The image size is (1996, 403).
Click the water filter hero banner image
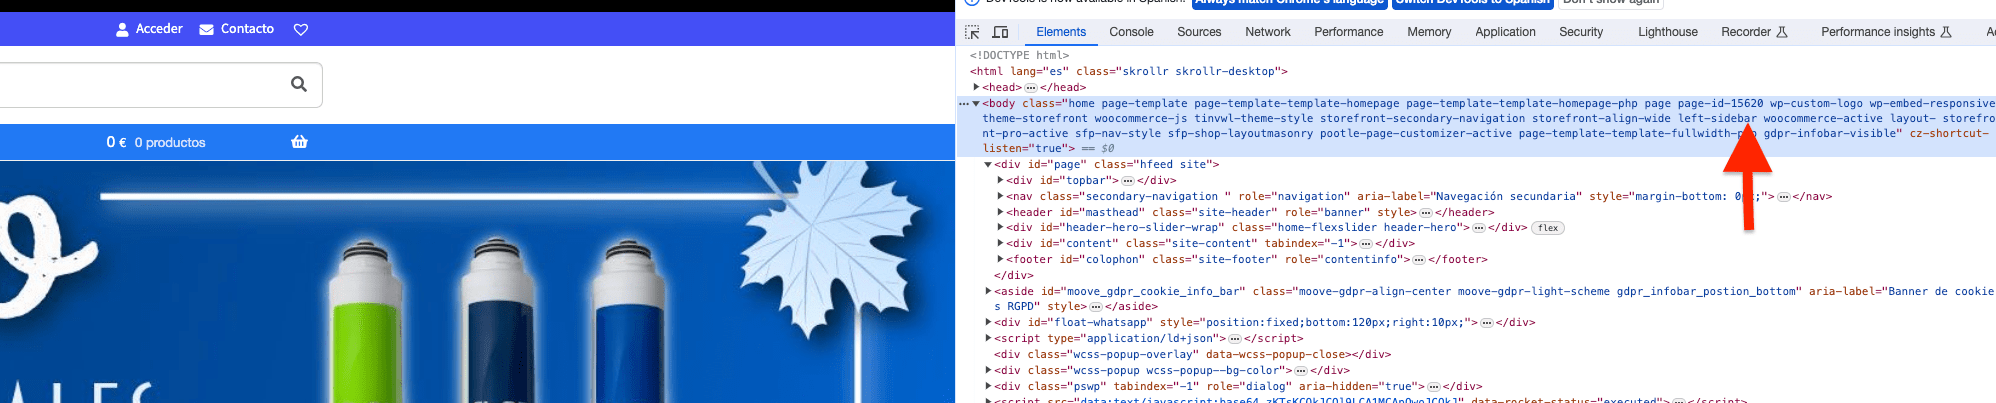tap(477, 281)
